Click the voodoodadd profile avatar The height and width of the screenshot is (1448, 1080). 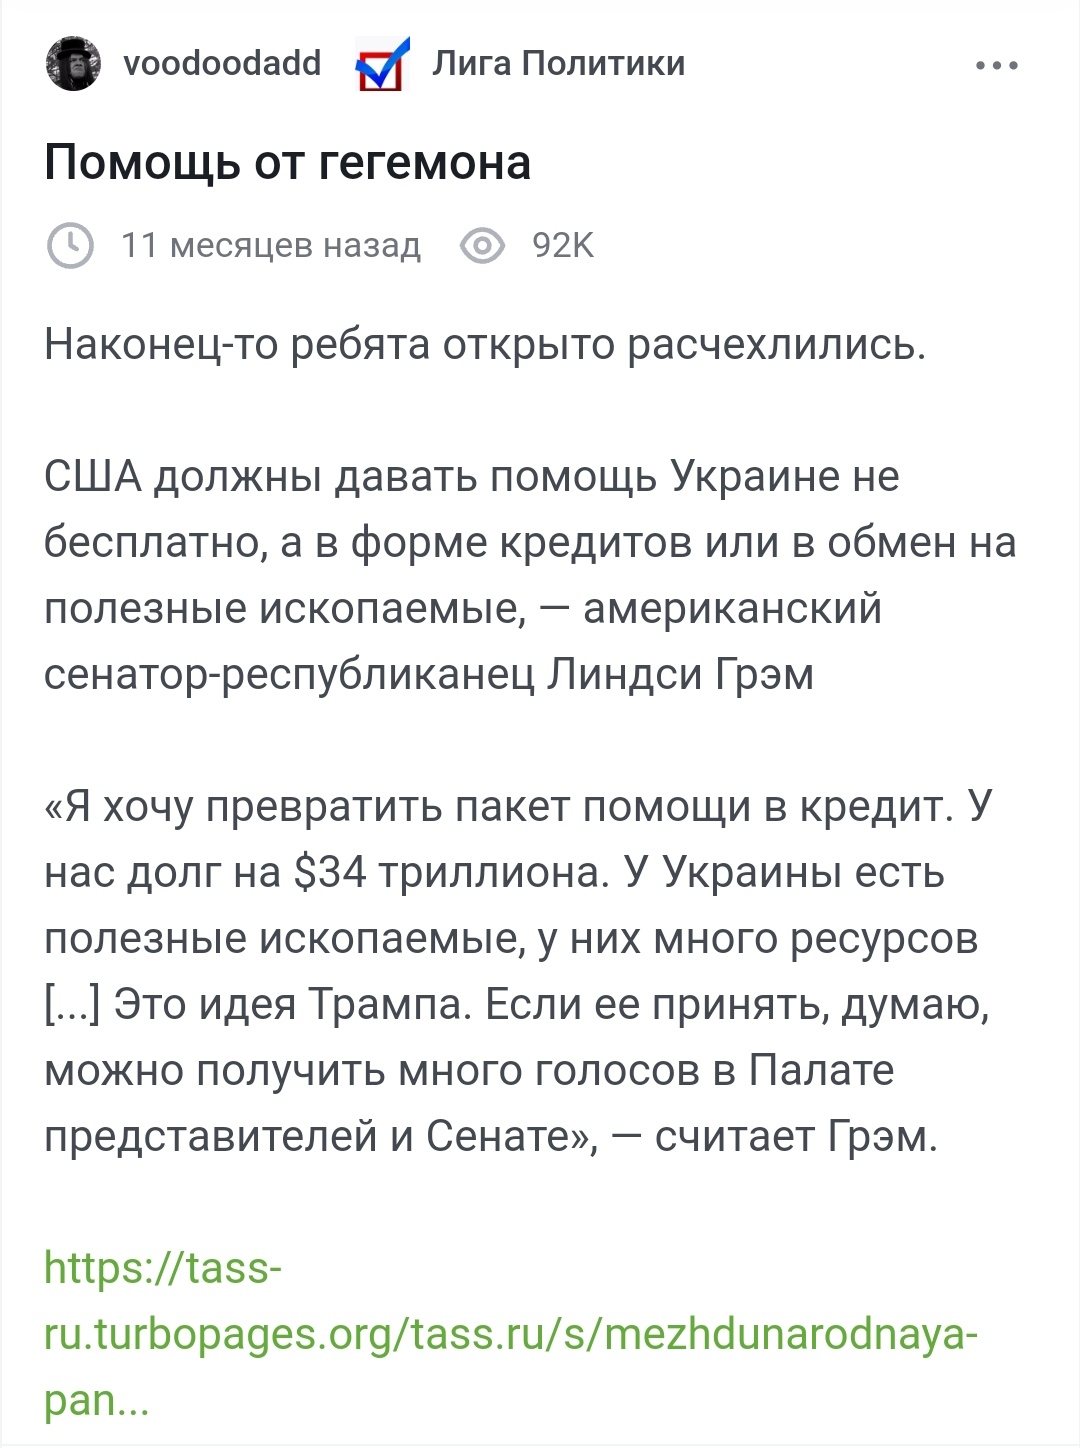pos(74,64)
